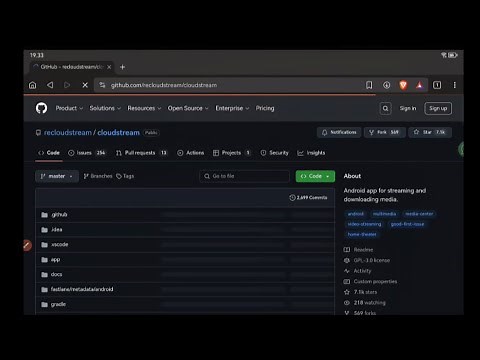Open the fastlane/metadata/android folder
Viewport: 480px width, 360px height.
pyautogui.click(x=82, y=289)
